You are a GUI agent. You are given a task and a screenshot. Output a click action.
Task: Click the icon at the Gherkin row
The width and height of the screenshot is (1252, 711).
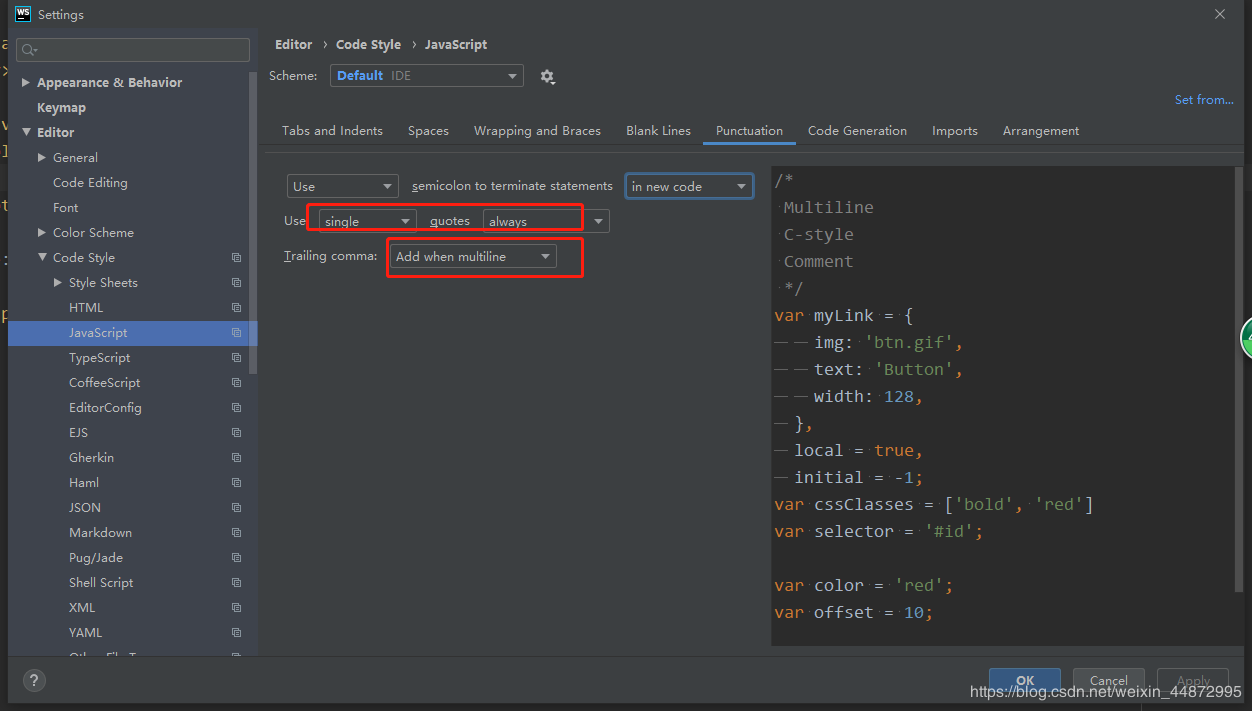(x=237, y=458)
